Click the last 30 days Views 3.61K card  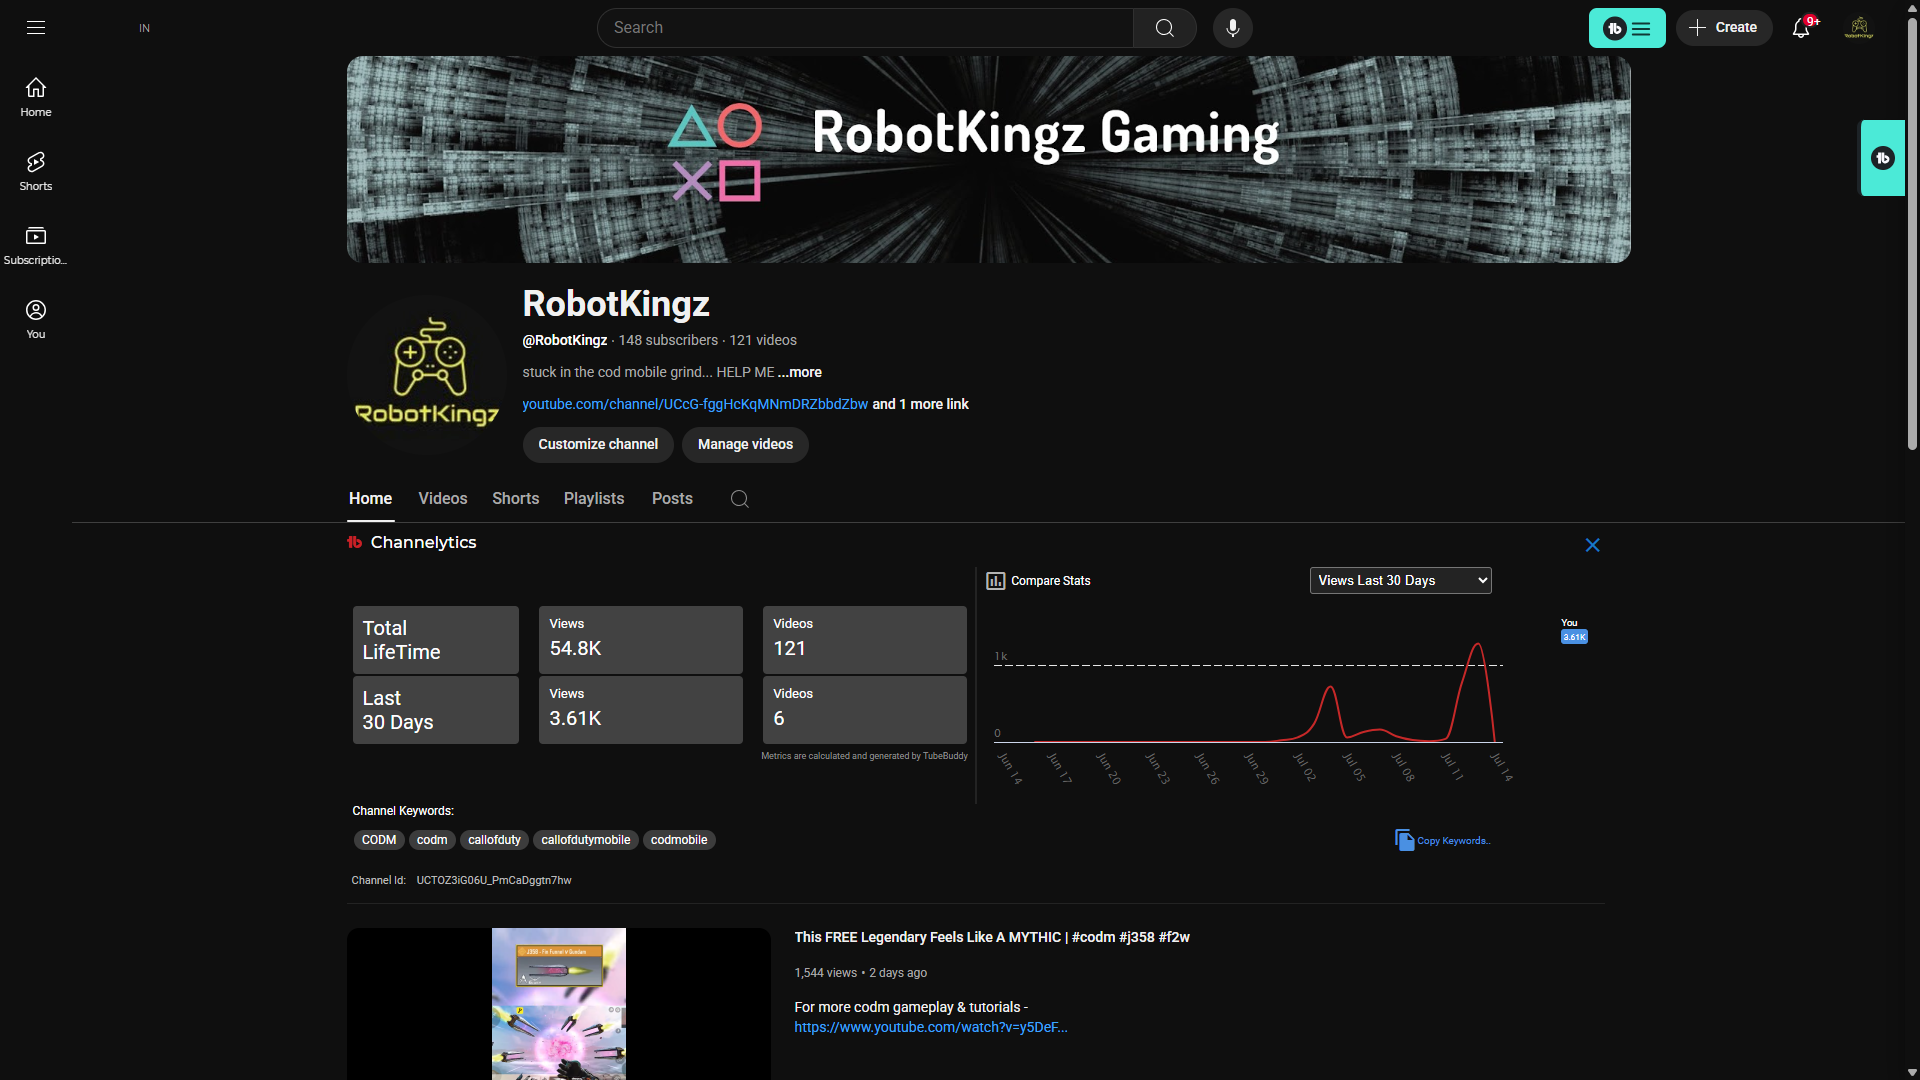[641, 709]
